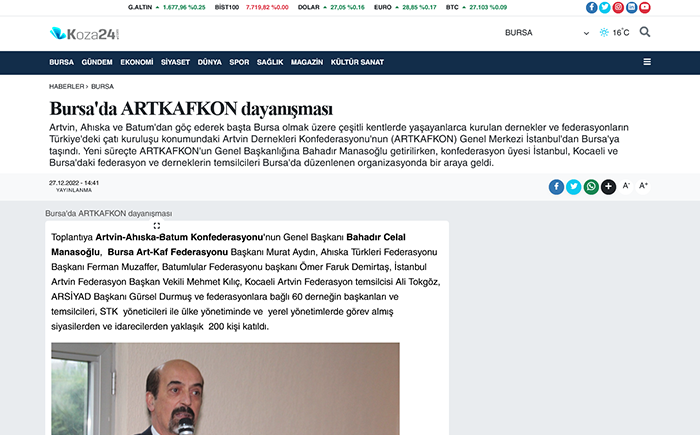
Task: Open the BURSA menu item
Action: (x=61, y=62)
